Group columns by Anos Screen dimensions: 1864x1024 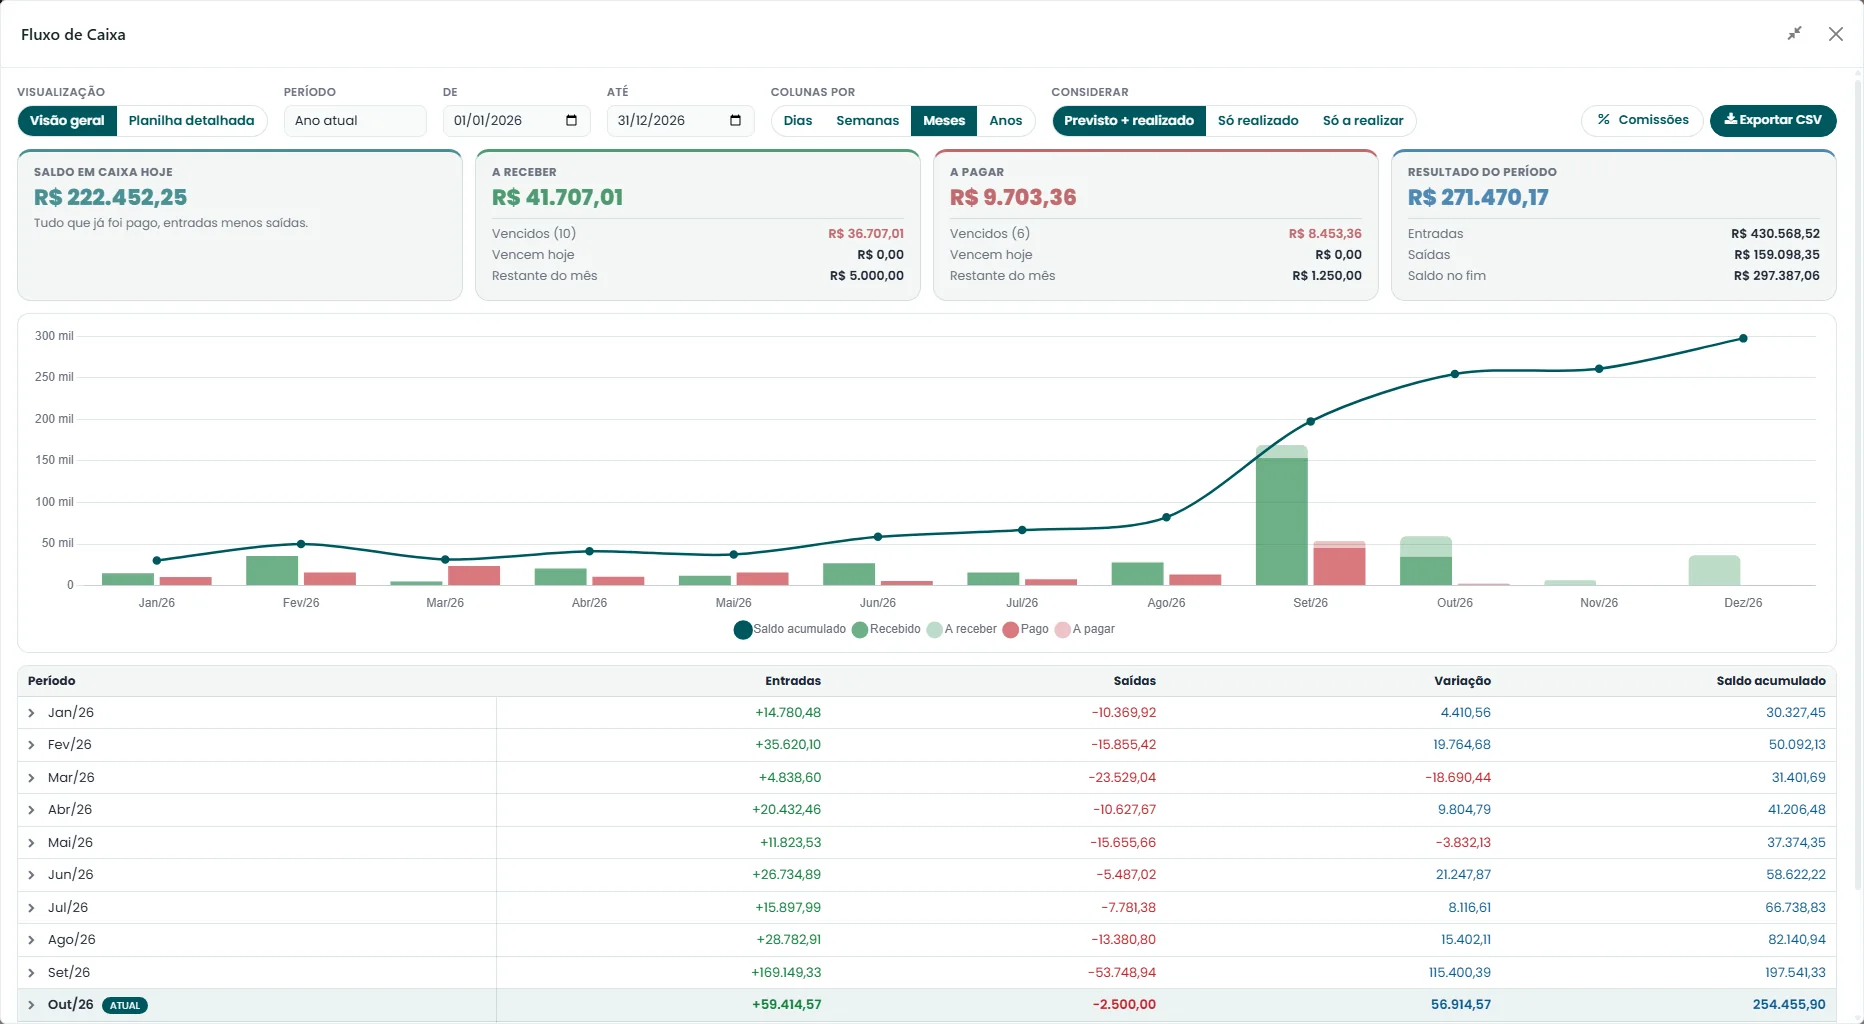click(x=1006, y=120)
